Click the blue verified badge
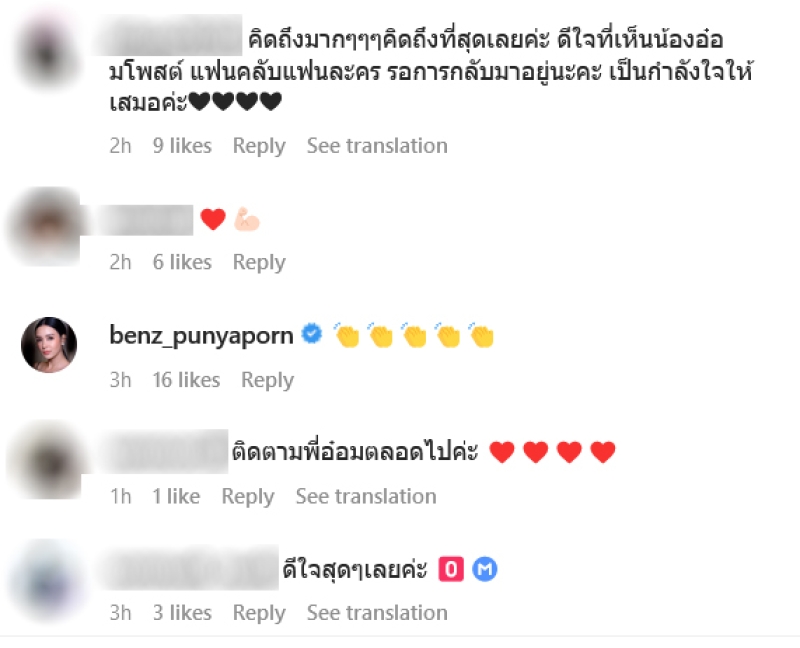The width and height of the screenshot is (800, 648). click(312, 334)
